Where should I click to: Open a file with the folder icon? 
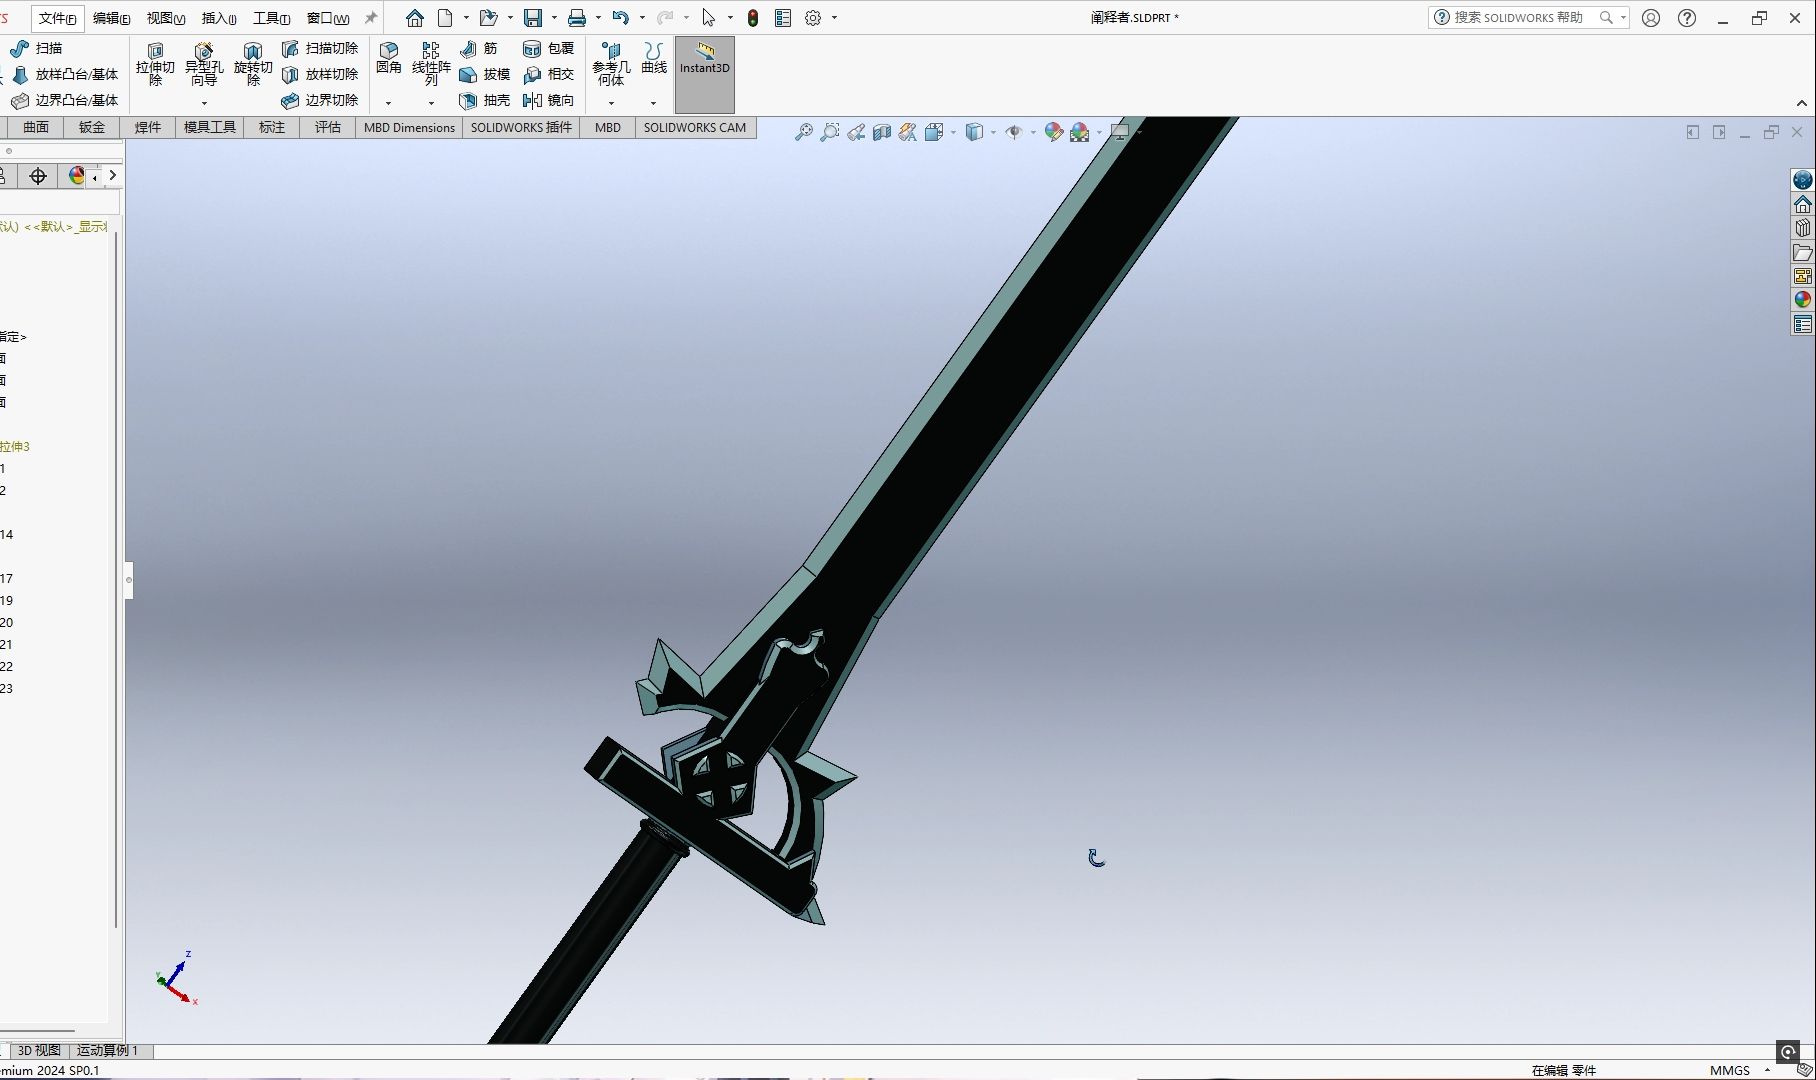pyautogui.click(x=488, y=18)
